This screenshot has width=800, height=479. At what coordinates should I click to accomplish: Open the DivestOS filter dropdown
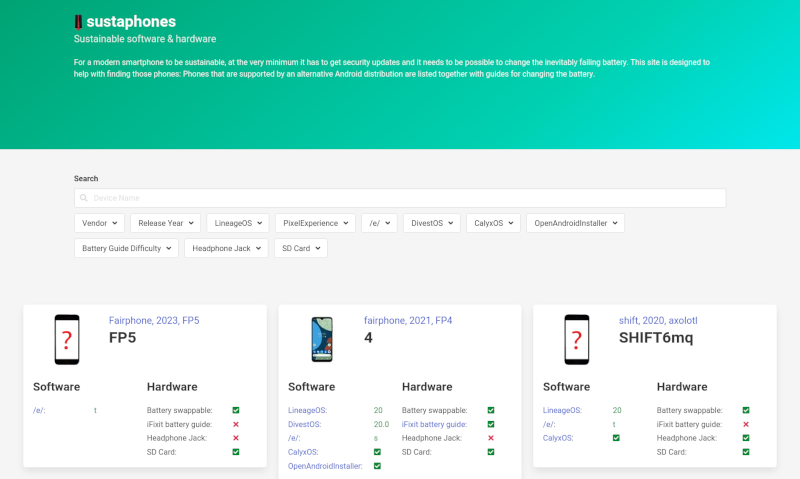432,223
